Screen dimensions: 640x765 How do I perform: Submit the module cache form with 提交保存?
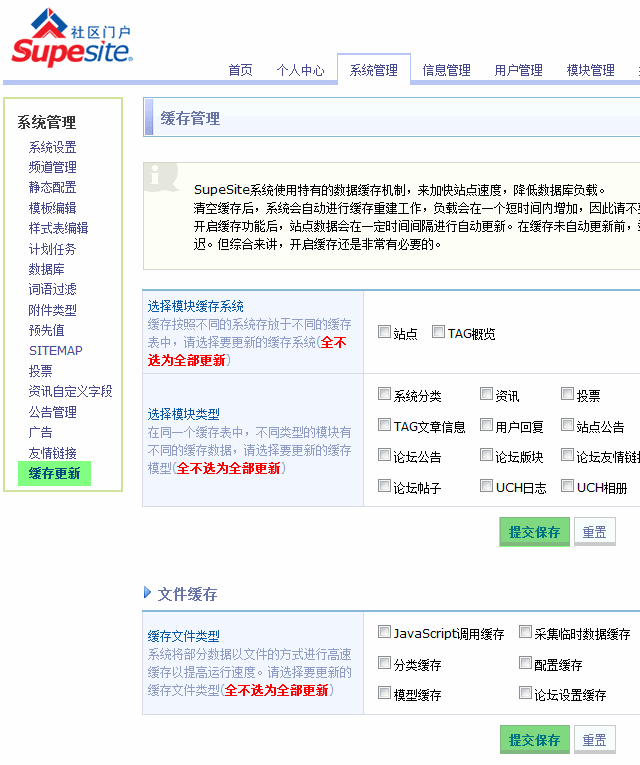534,532
